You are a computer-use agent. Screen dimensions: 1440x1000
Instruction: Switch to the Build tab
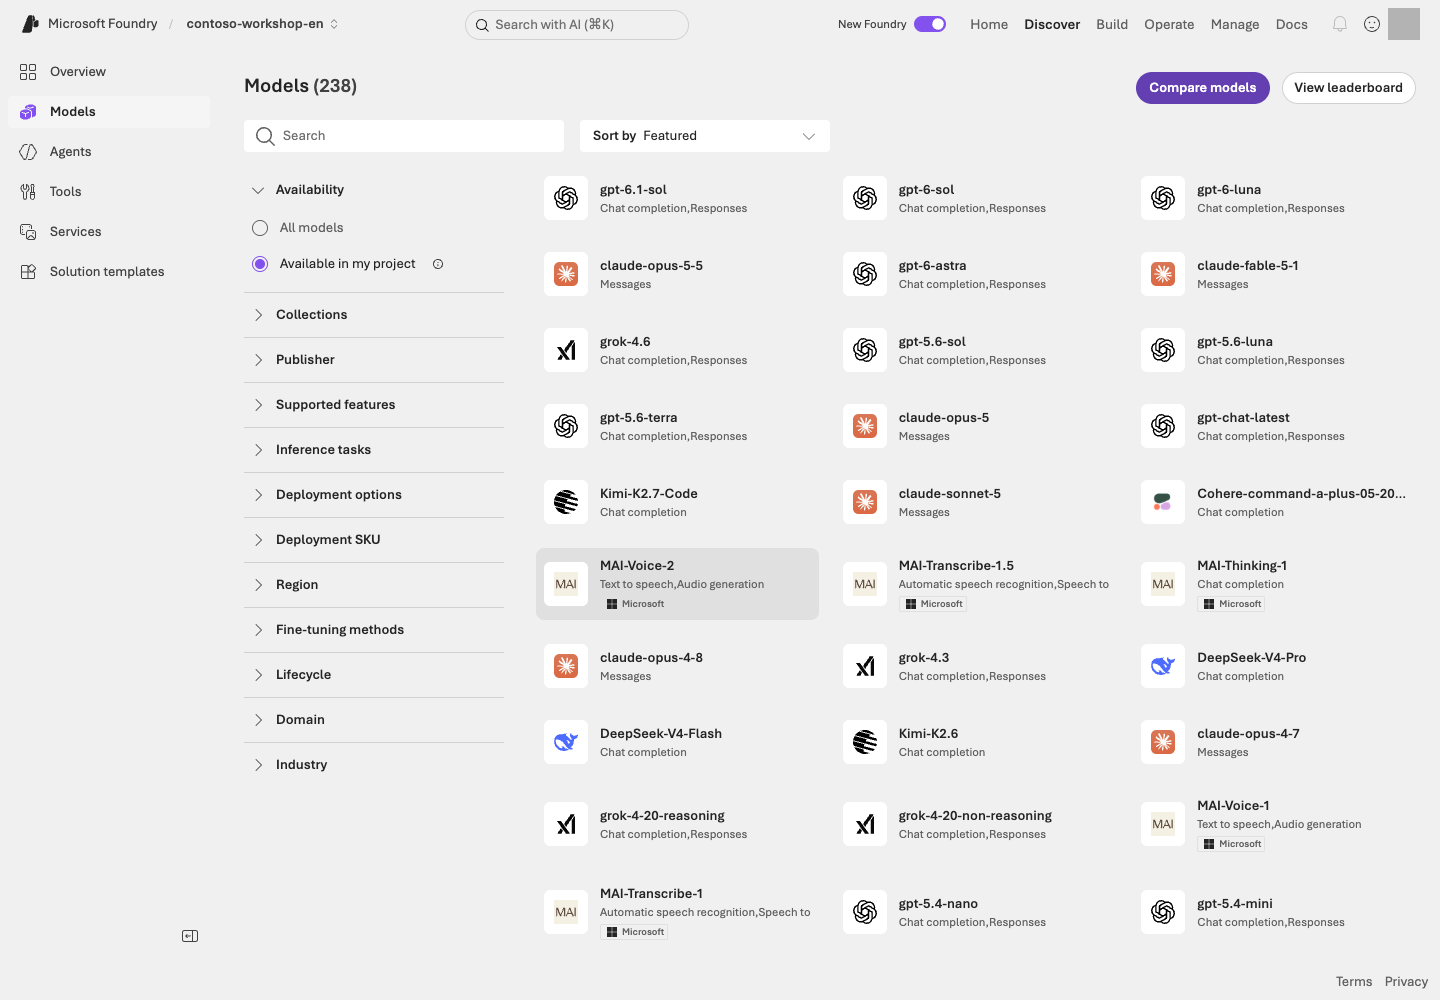(x=1112, y=24)
